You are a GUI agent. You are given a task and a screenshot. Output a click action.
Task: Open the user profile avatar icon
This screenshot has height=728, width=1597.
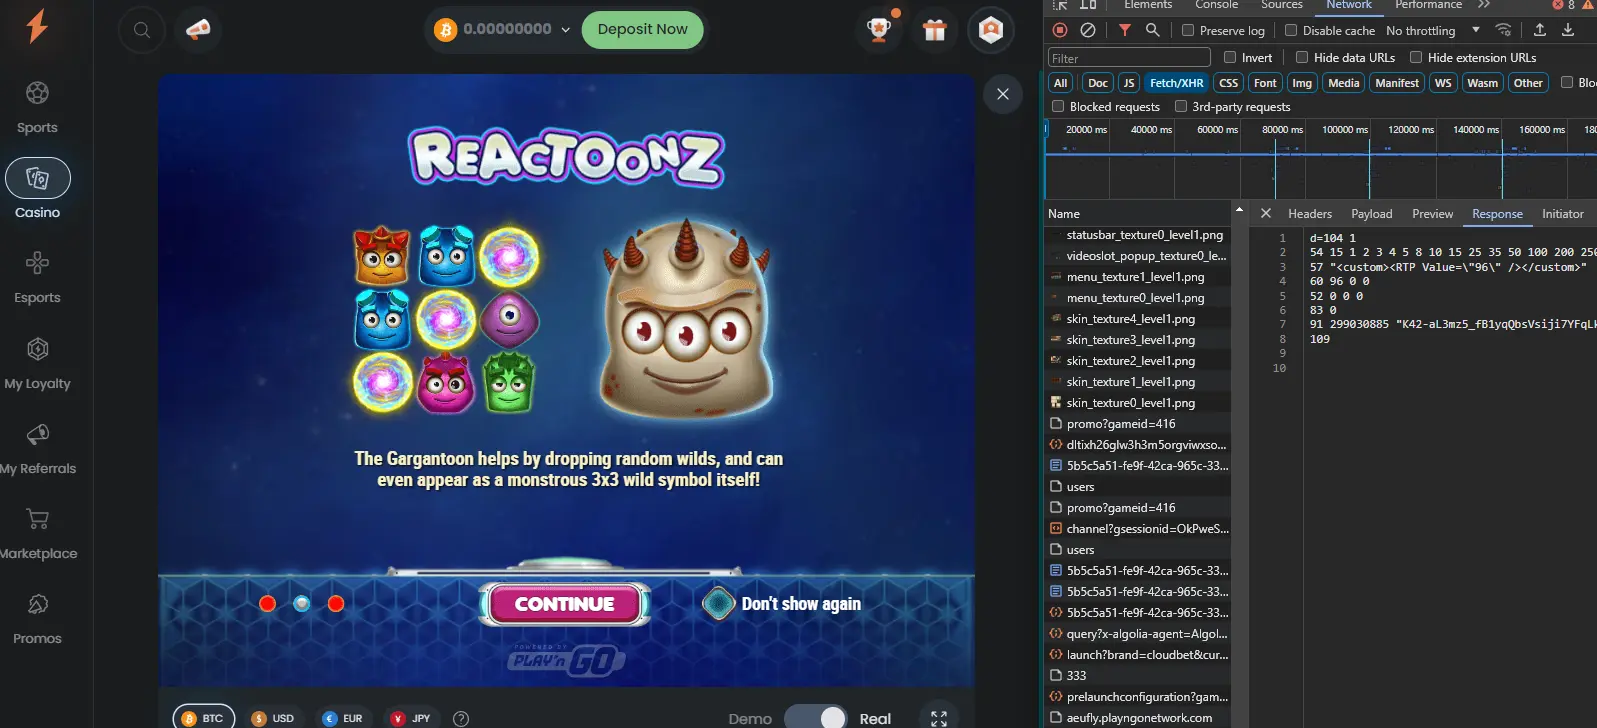991,30
